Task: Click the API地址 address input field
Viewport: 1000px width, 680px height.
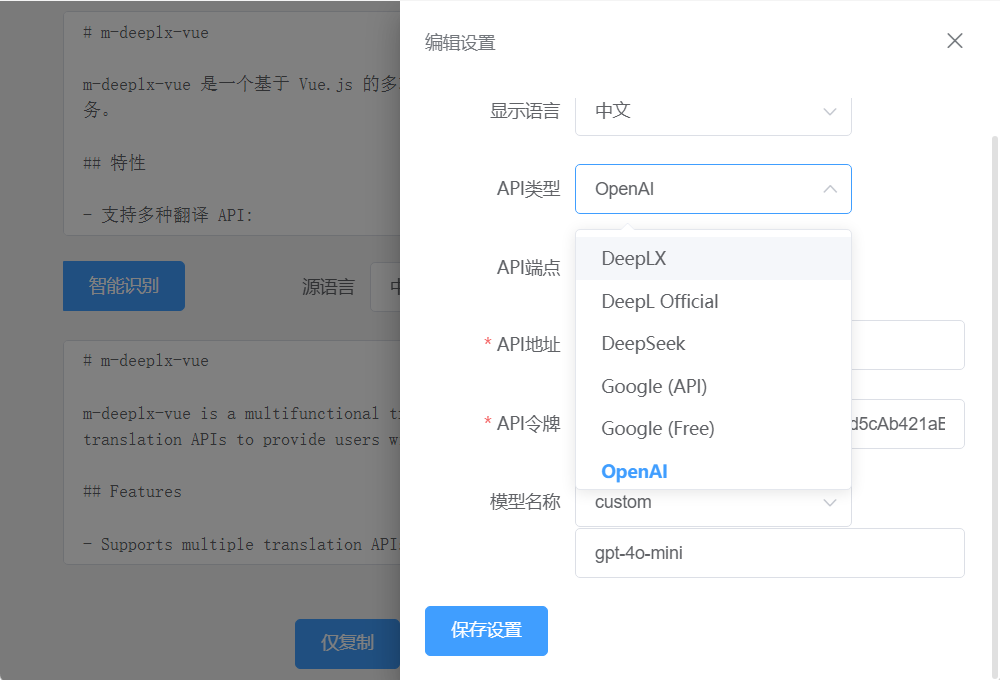Action: coord(907,345)
